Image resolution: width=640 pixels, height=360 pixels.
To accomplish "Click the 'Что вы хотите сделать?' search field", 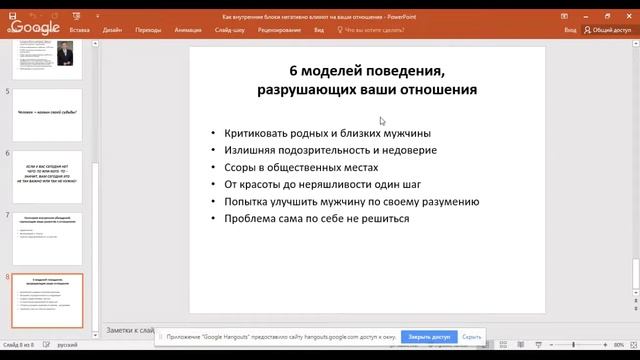I will pos(371,30).
